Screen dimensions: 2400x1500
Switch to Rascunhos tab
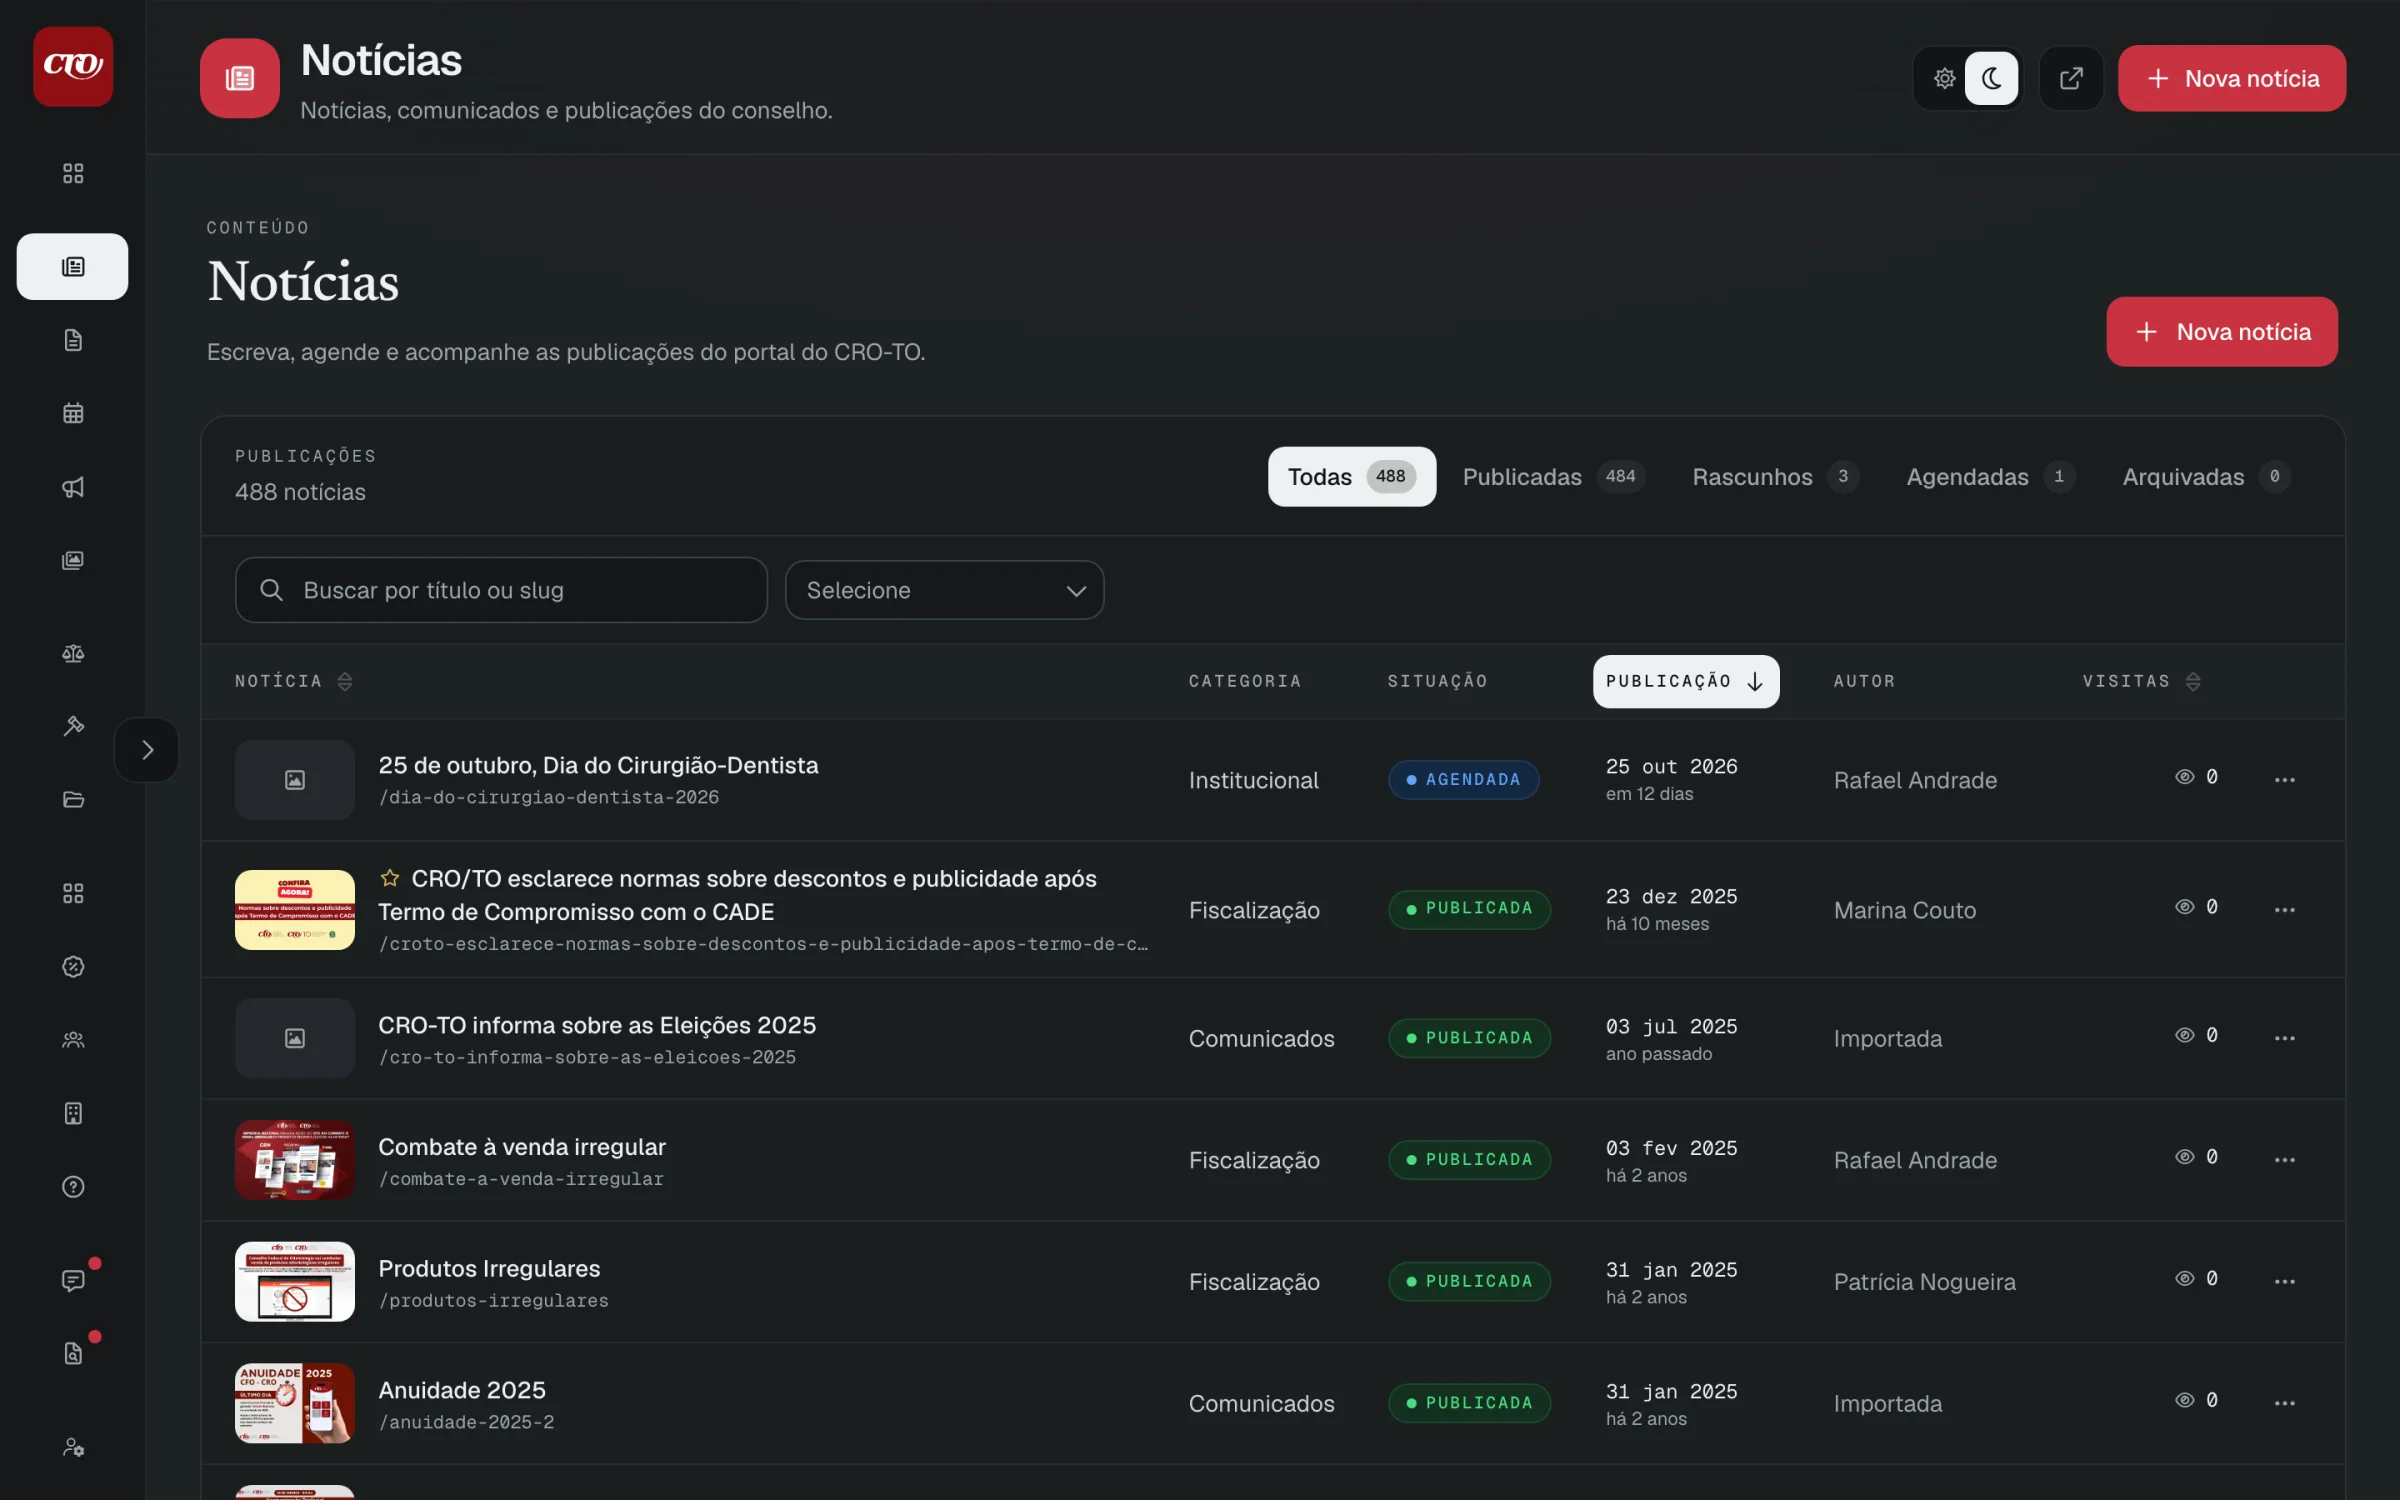[x=1775, y=477]
